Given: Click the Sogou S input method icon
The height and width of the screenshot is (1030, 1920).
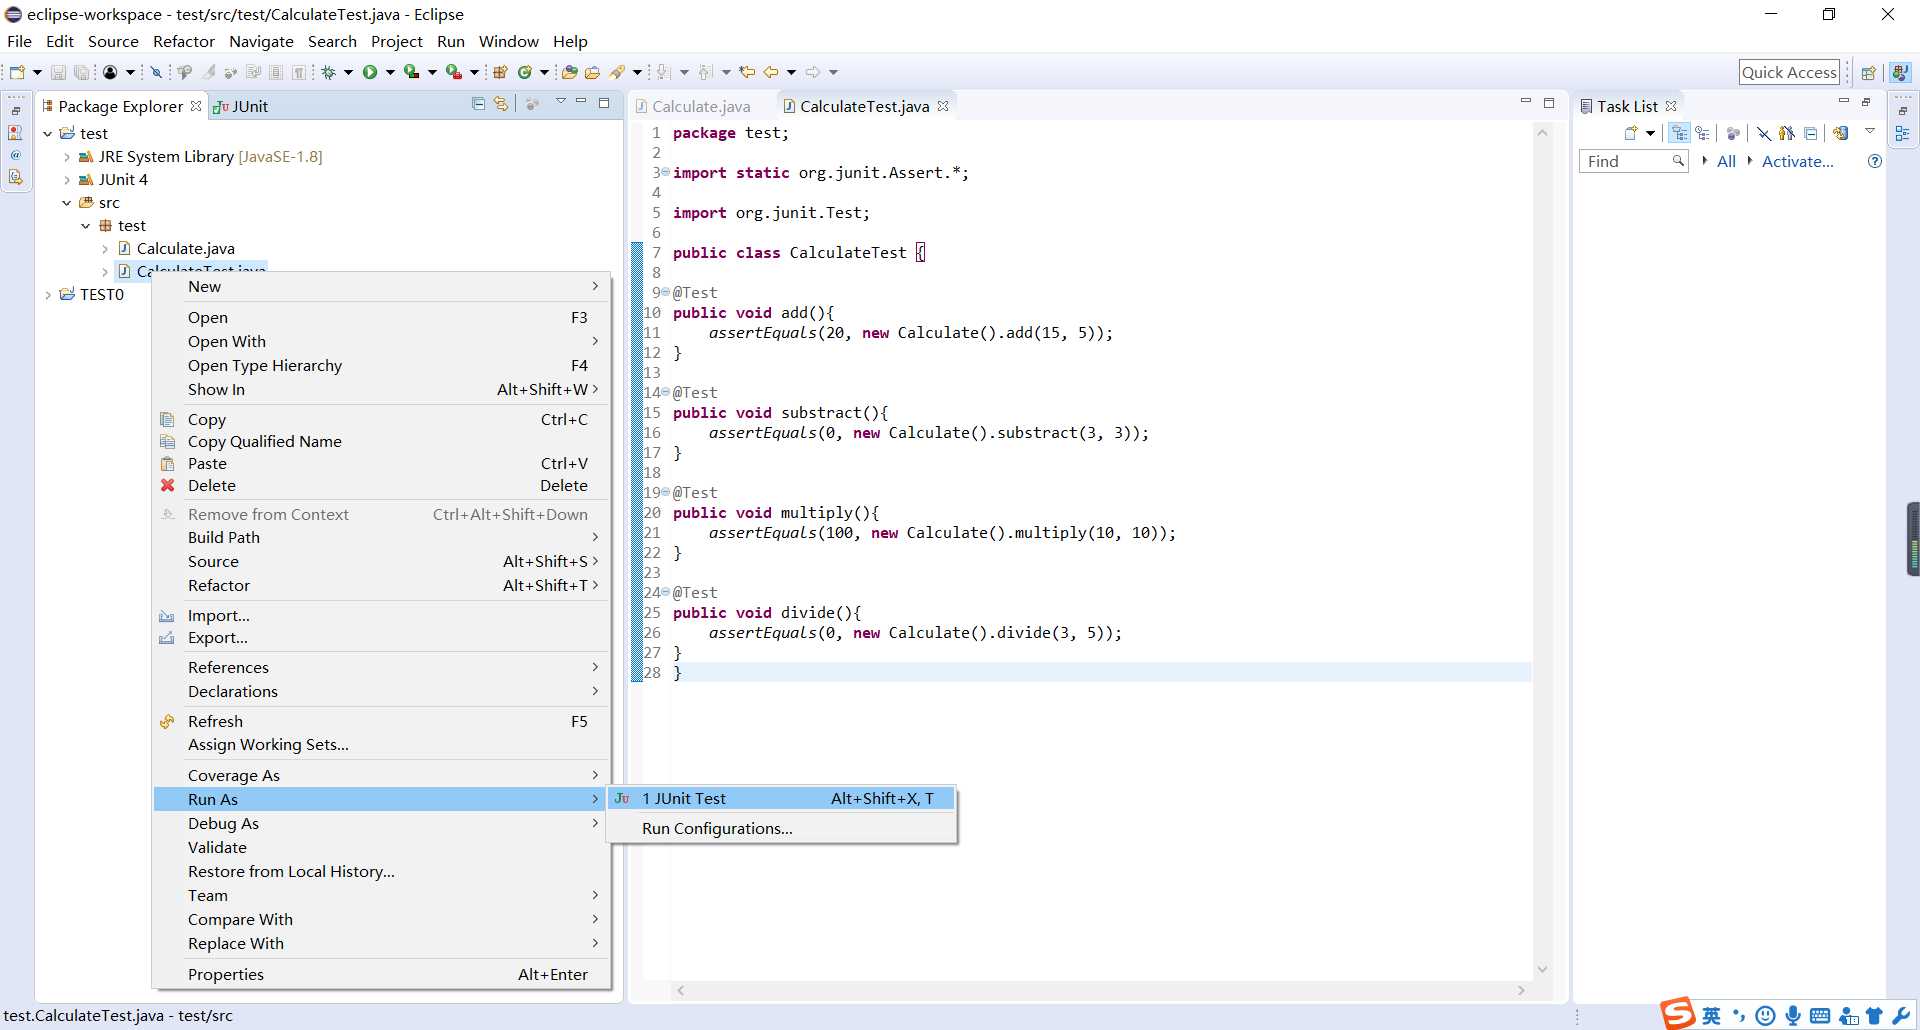Looking at the screenshot, I should coord(1679,1013).
